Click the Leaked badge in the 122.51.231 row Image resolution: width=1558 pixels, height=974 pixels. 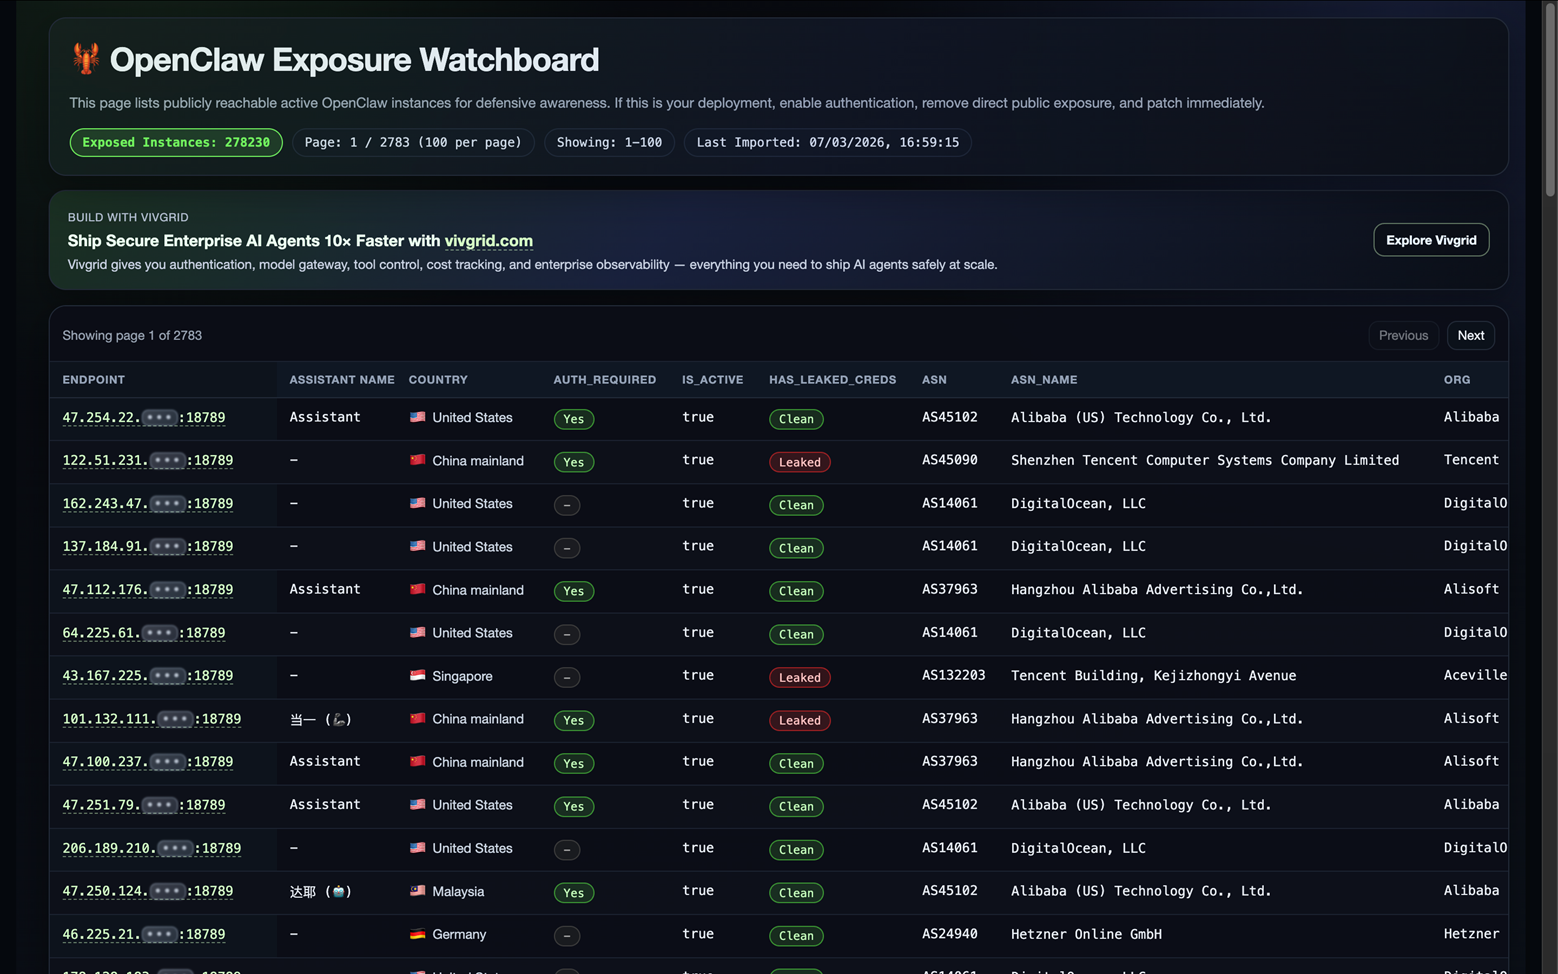[x=800, y=462]
